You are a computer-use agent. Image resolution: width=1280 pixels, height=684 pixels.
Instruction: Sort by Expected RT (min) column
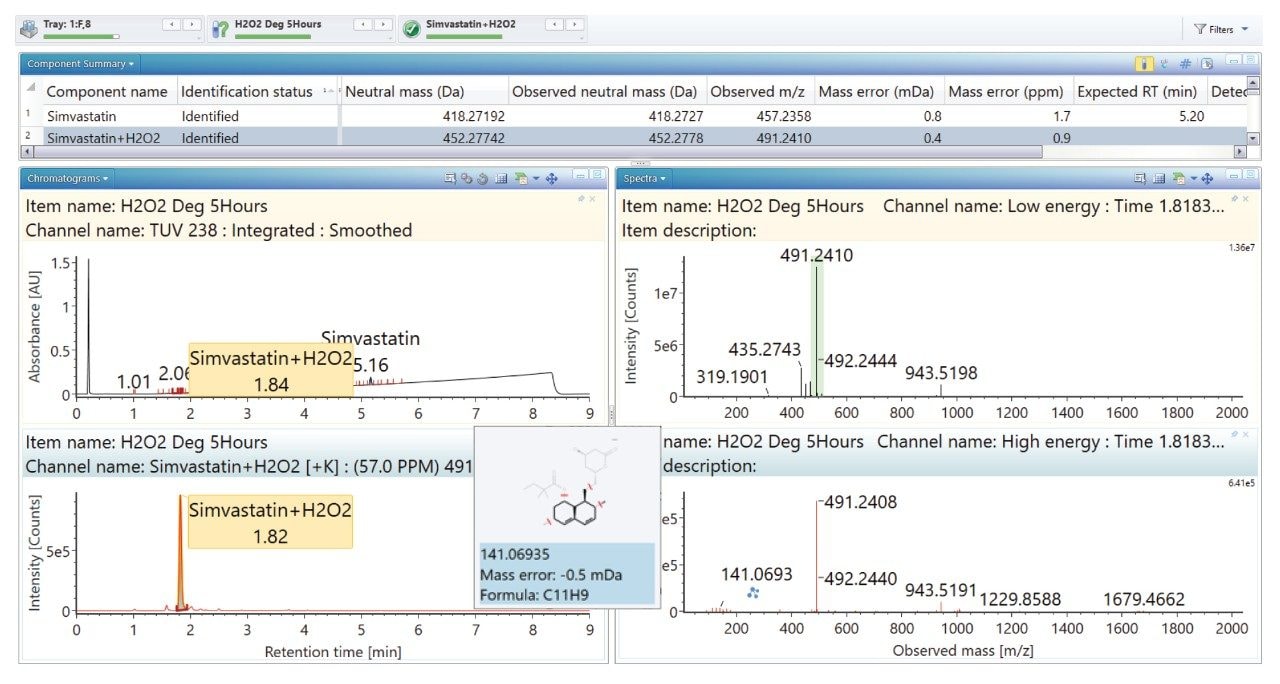click(x=1137, y=92)
